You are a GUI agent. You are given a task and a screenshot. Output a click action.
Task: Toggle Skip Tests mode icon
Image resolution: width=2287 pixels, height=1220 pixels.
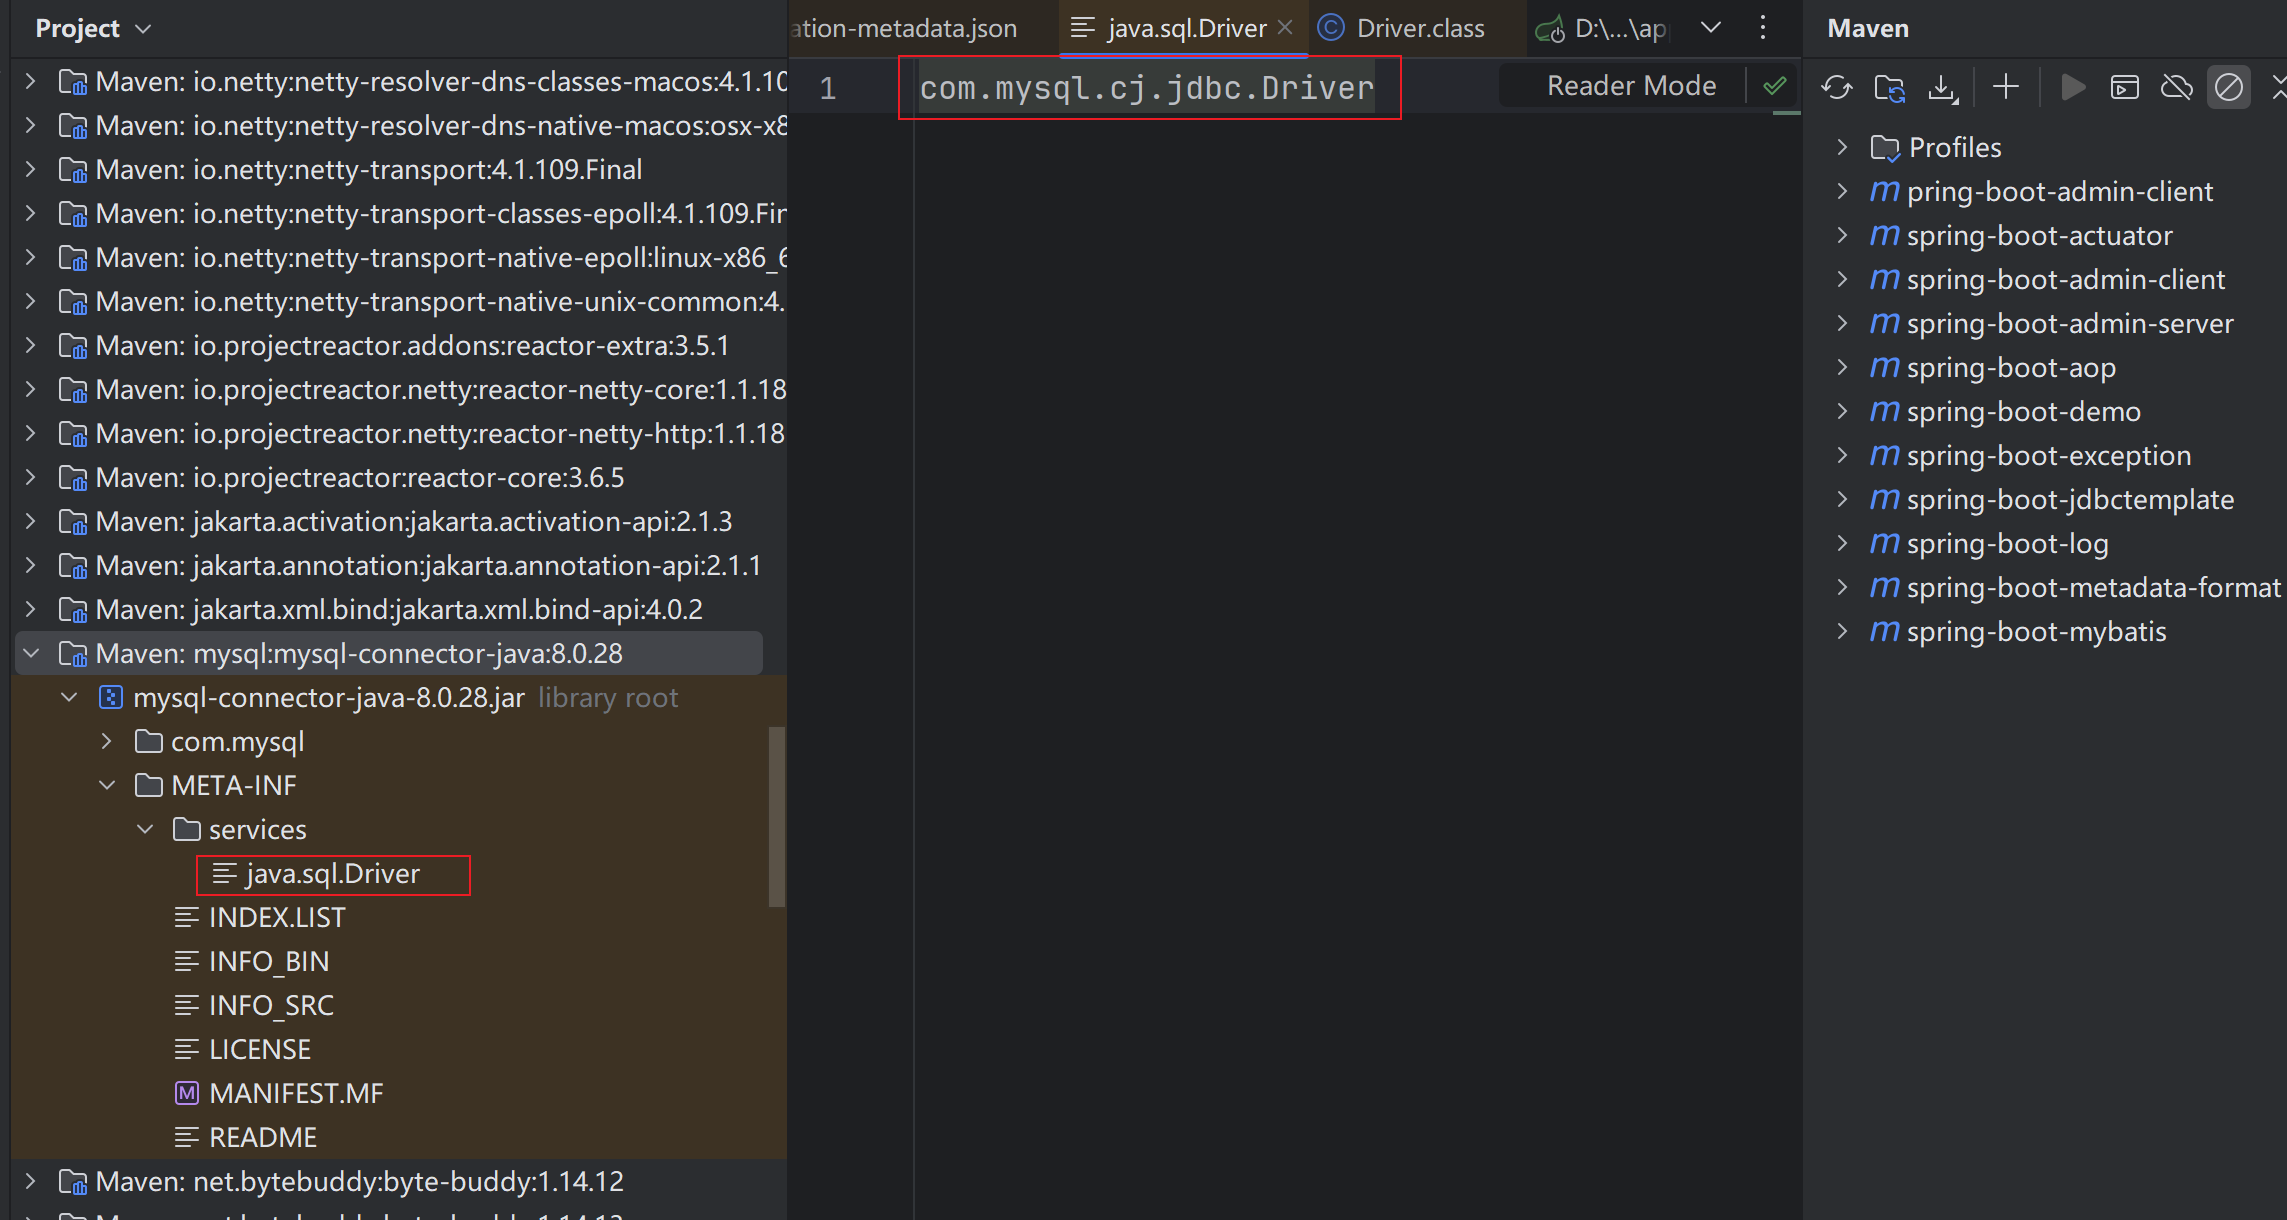(x=2229, y=88)
